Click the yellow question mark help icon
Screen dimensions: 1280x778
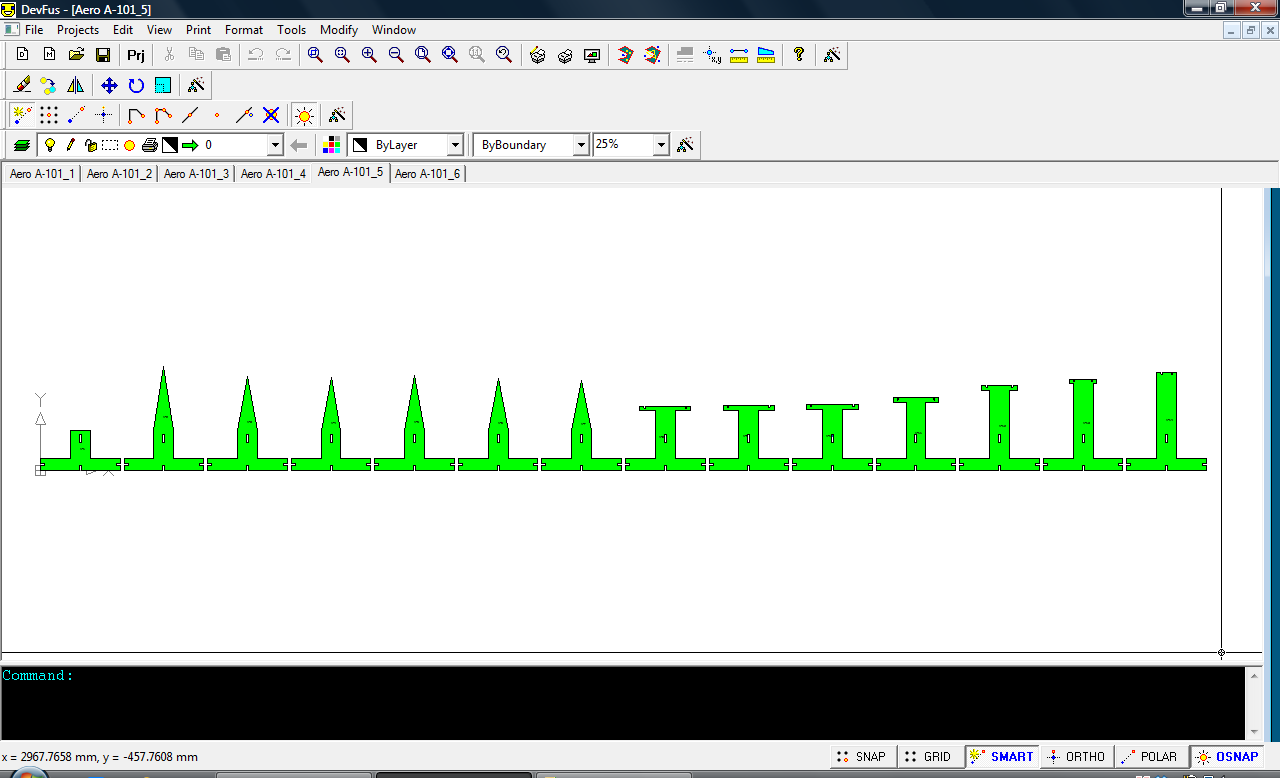pyautogui.click(x=798, y=55)
